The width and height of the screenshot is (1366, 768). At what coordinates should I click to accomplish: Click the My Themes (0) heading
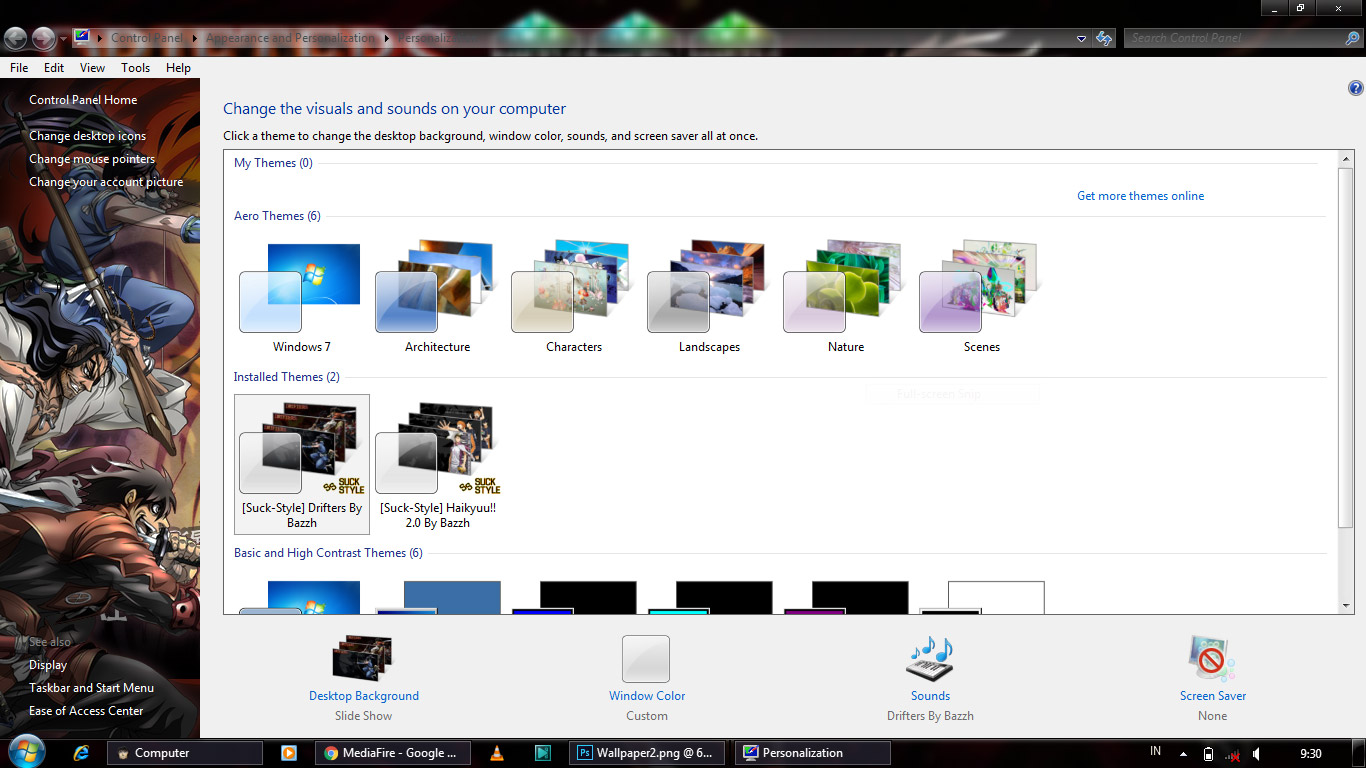pyautogui.click(x=273, y=163)
